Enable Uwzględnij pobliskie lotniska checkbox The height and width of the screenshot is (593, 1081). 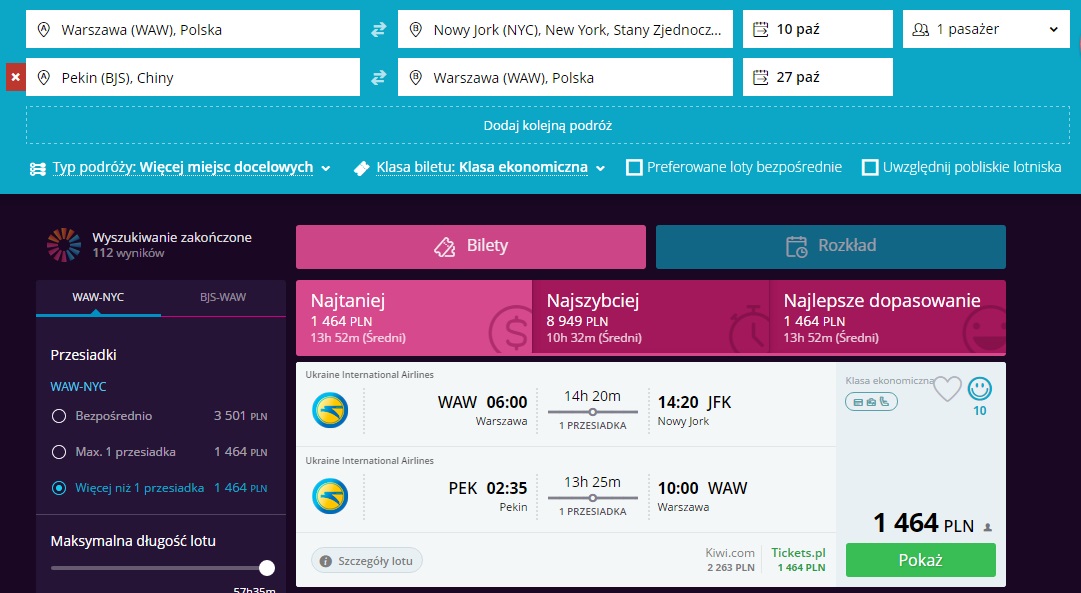point(870,168)
